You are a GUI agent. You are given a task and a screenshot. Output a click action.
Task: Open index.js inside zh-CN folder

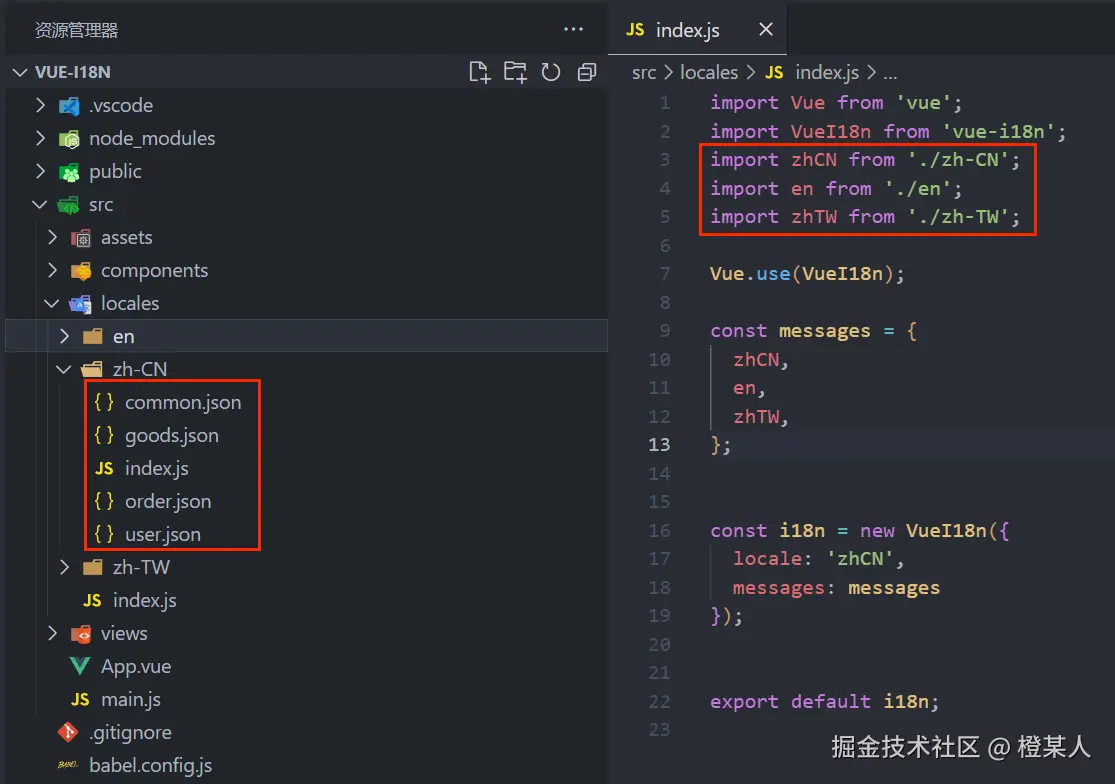[156, 468]
